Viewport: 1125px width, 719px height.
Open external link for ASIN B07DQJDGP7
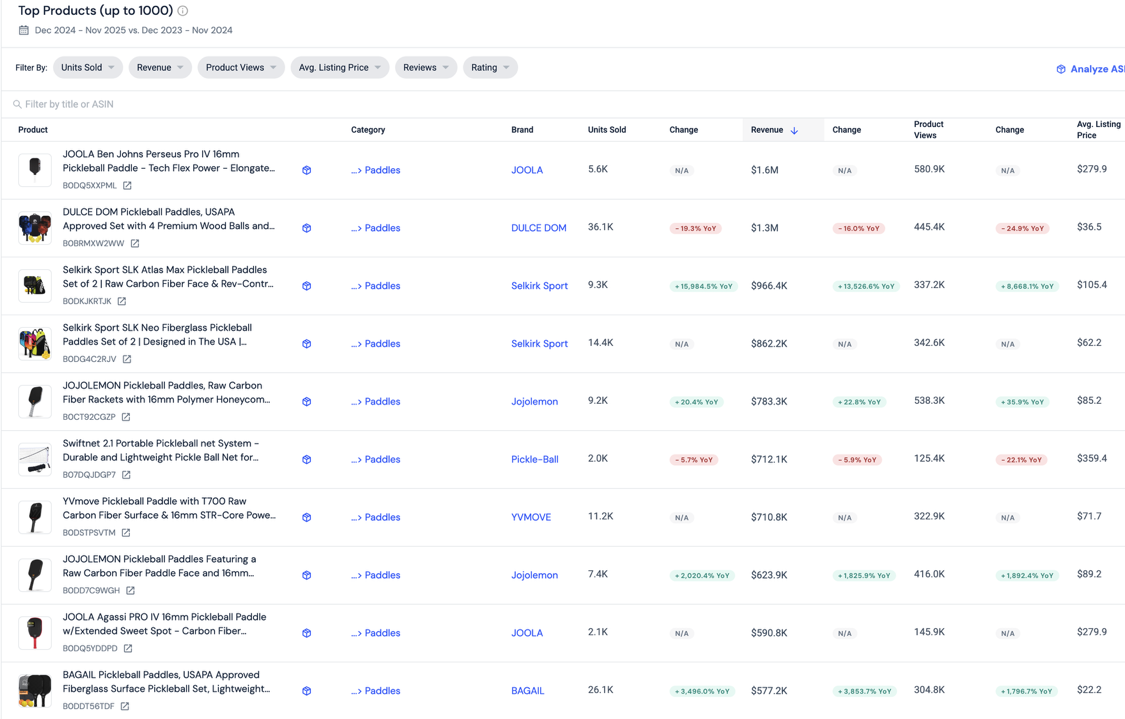click(x=126, y=475)
